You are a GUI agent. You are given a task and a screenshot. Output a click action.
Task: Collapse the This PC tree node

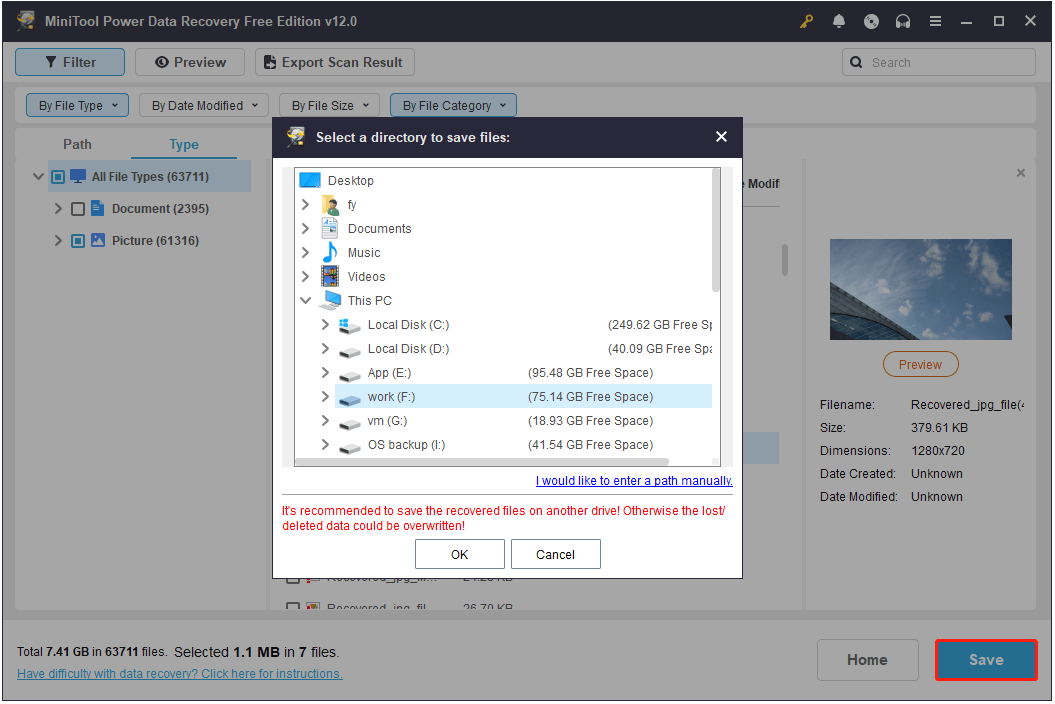(x=305, y=301)
